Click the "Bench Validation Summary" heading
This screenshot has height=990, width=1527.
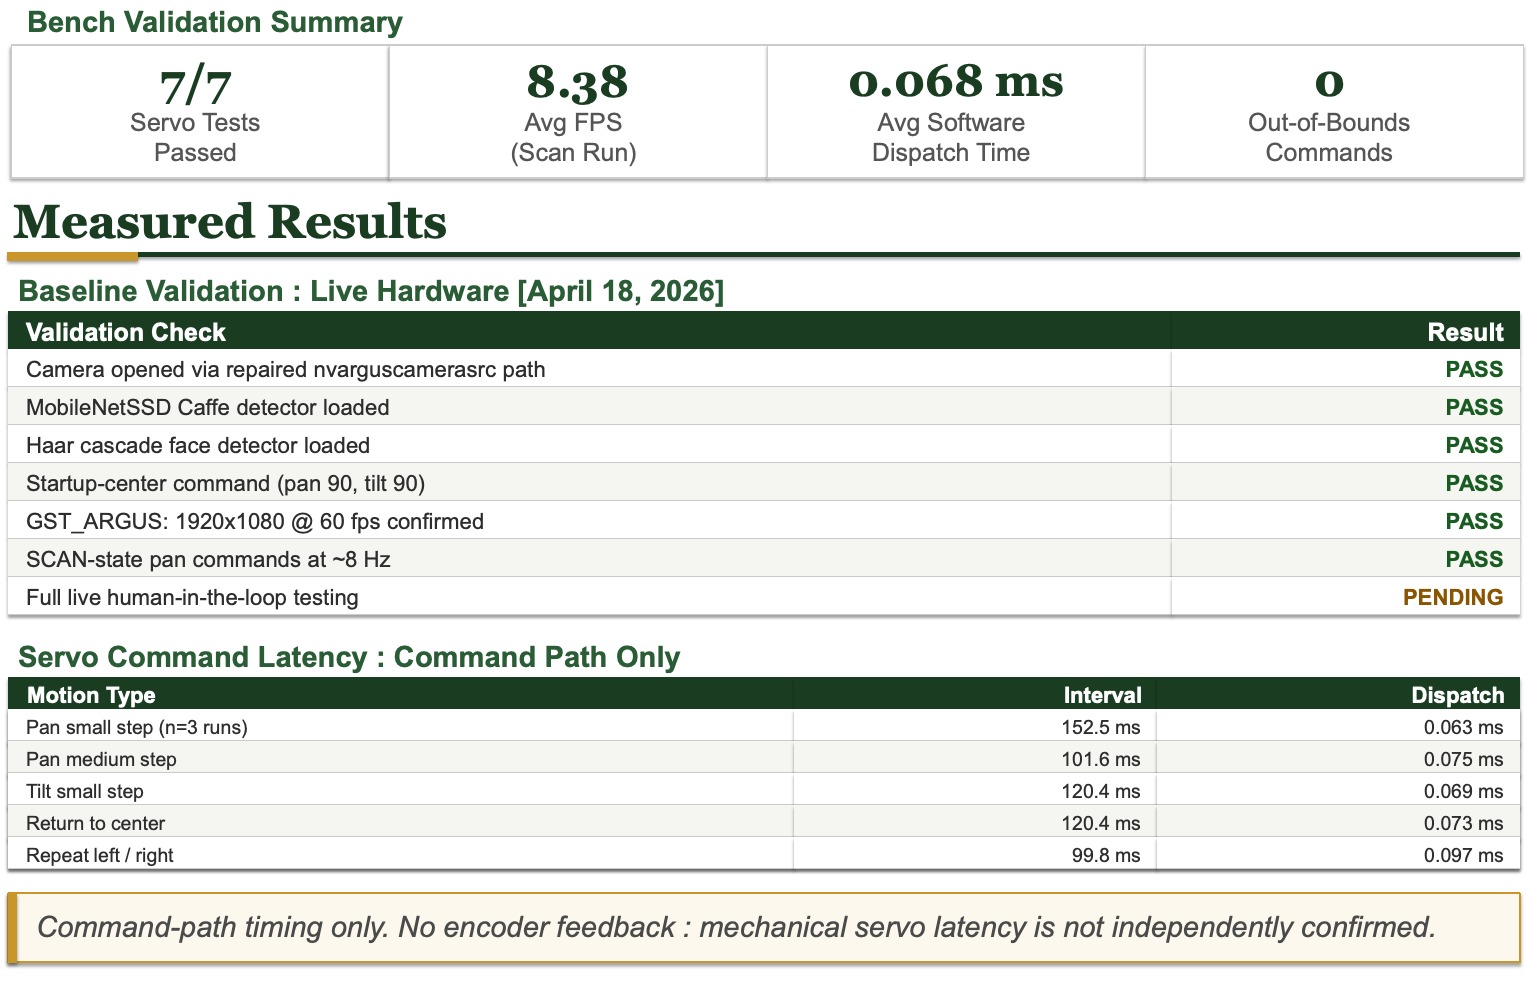click(x=215, y=22)
